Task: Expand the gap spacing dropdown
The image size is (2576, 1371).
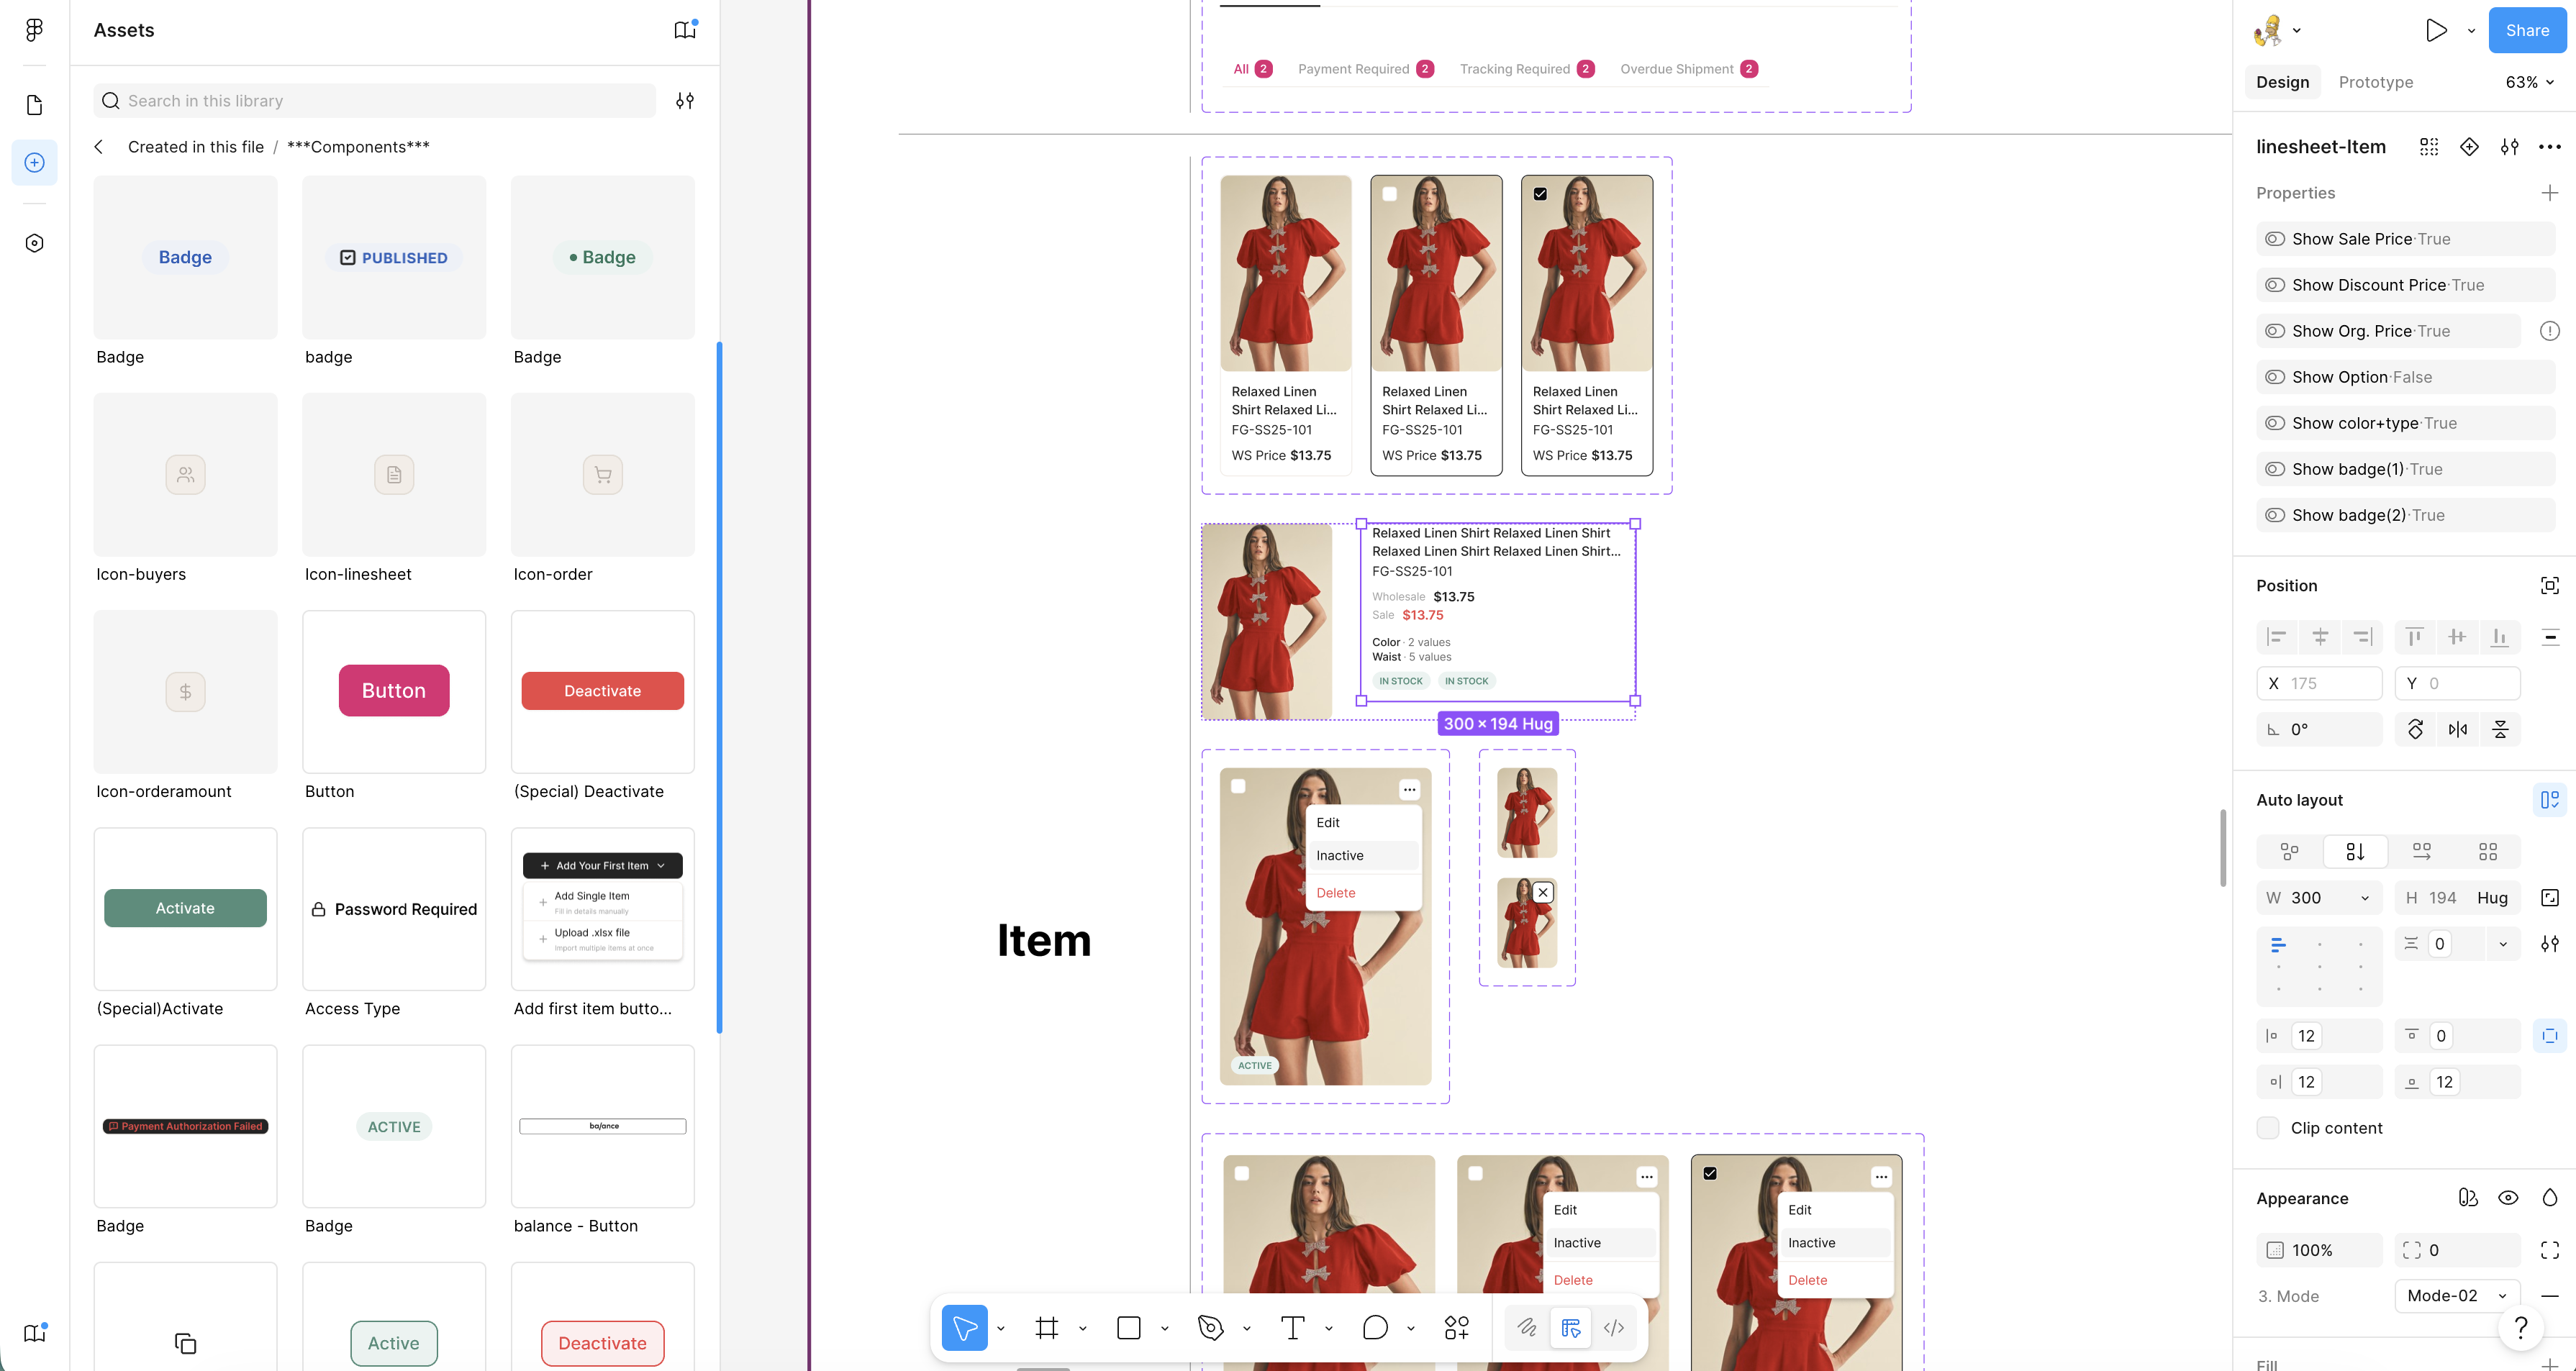Action: (x=2503, y=944)
